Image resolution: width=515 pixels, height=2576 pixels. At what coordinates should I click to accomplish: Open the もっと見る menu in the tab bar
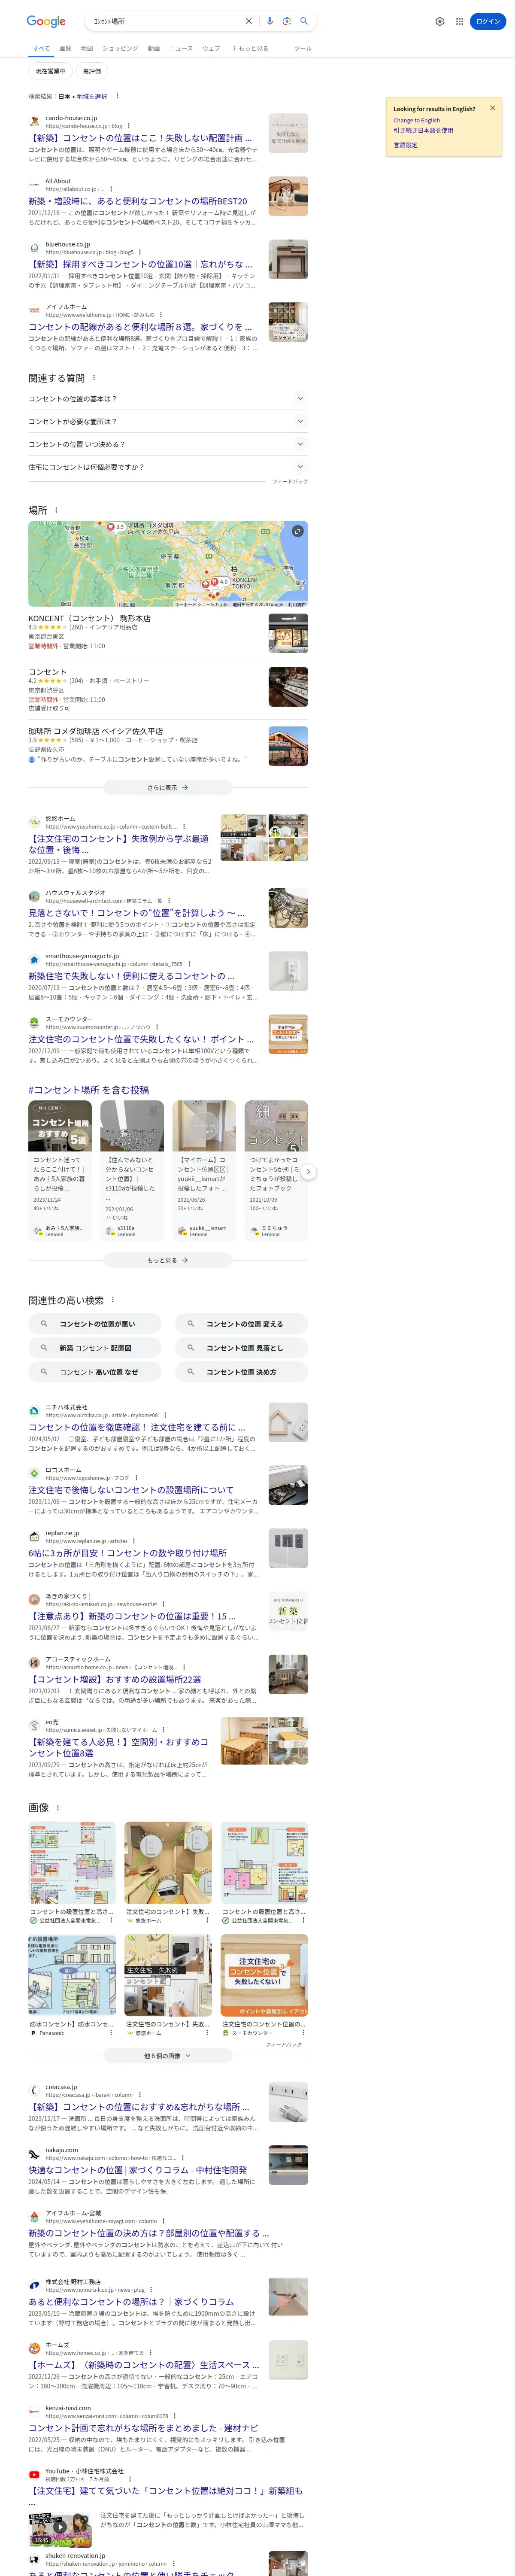point(251,48)
